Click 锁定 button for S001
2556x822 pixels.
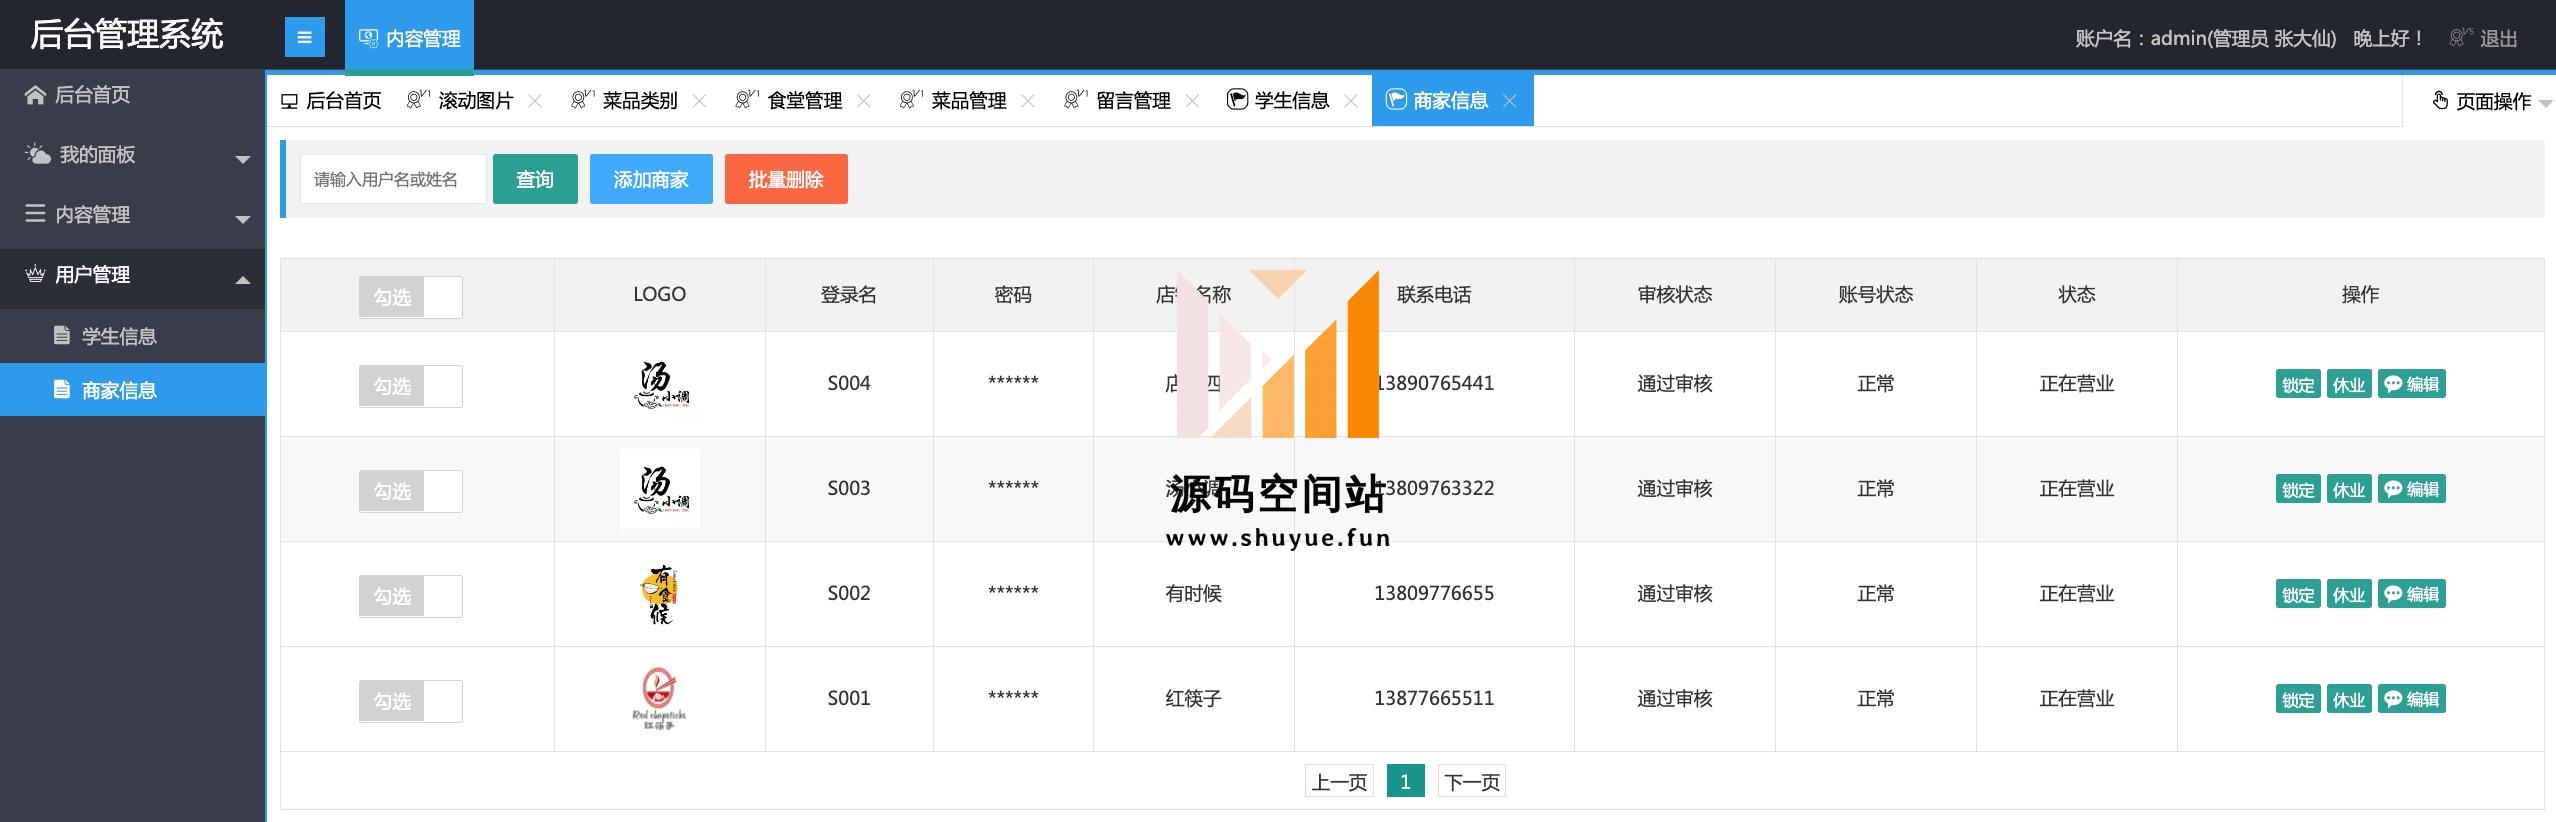(2298, 699)
